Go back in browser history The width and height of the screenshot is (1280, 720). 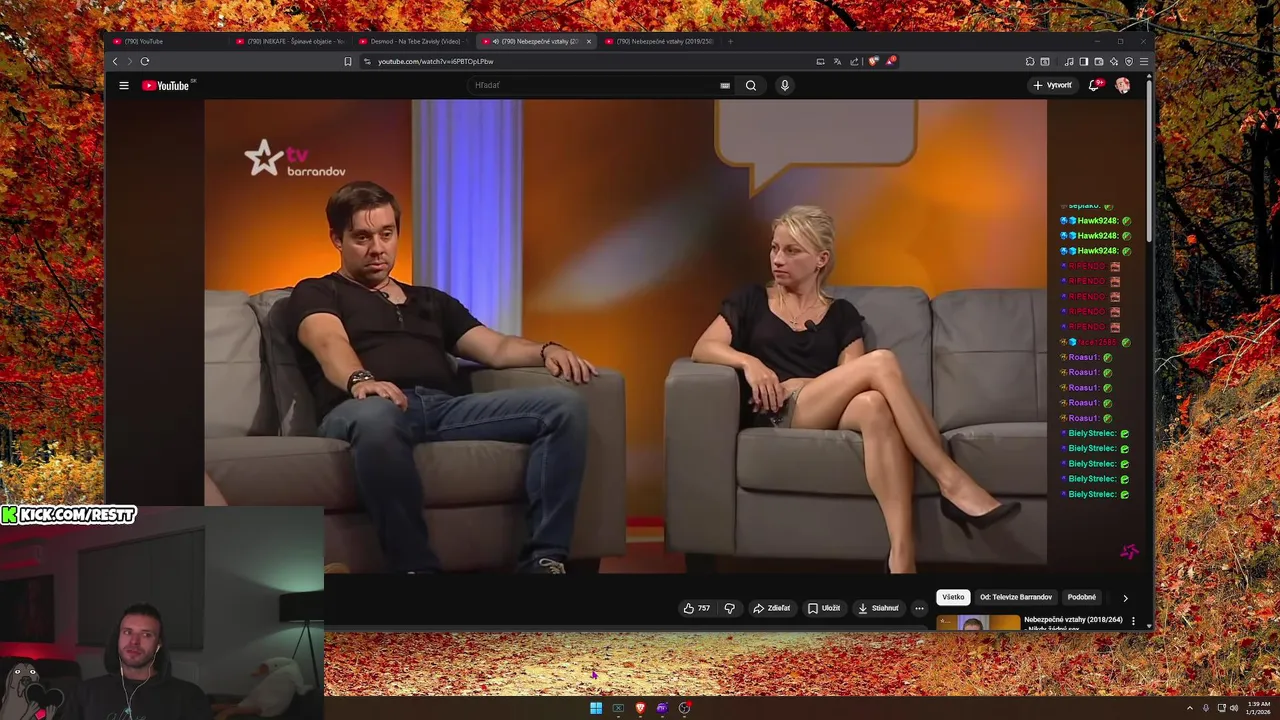tap(115, 61)
